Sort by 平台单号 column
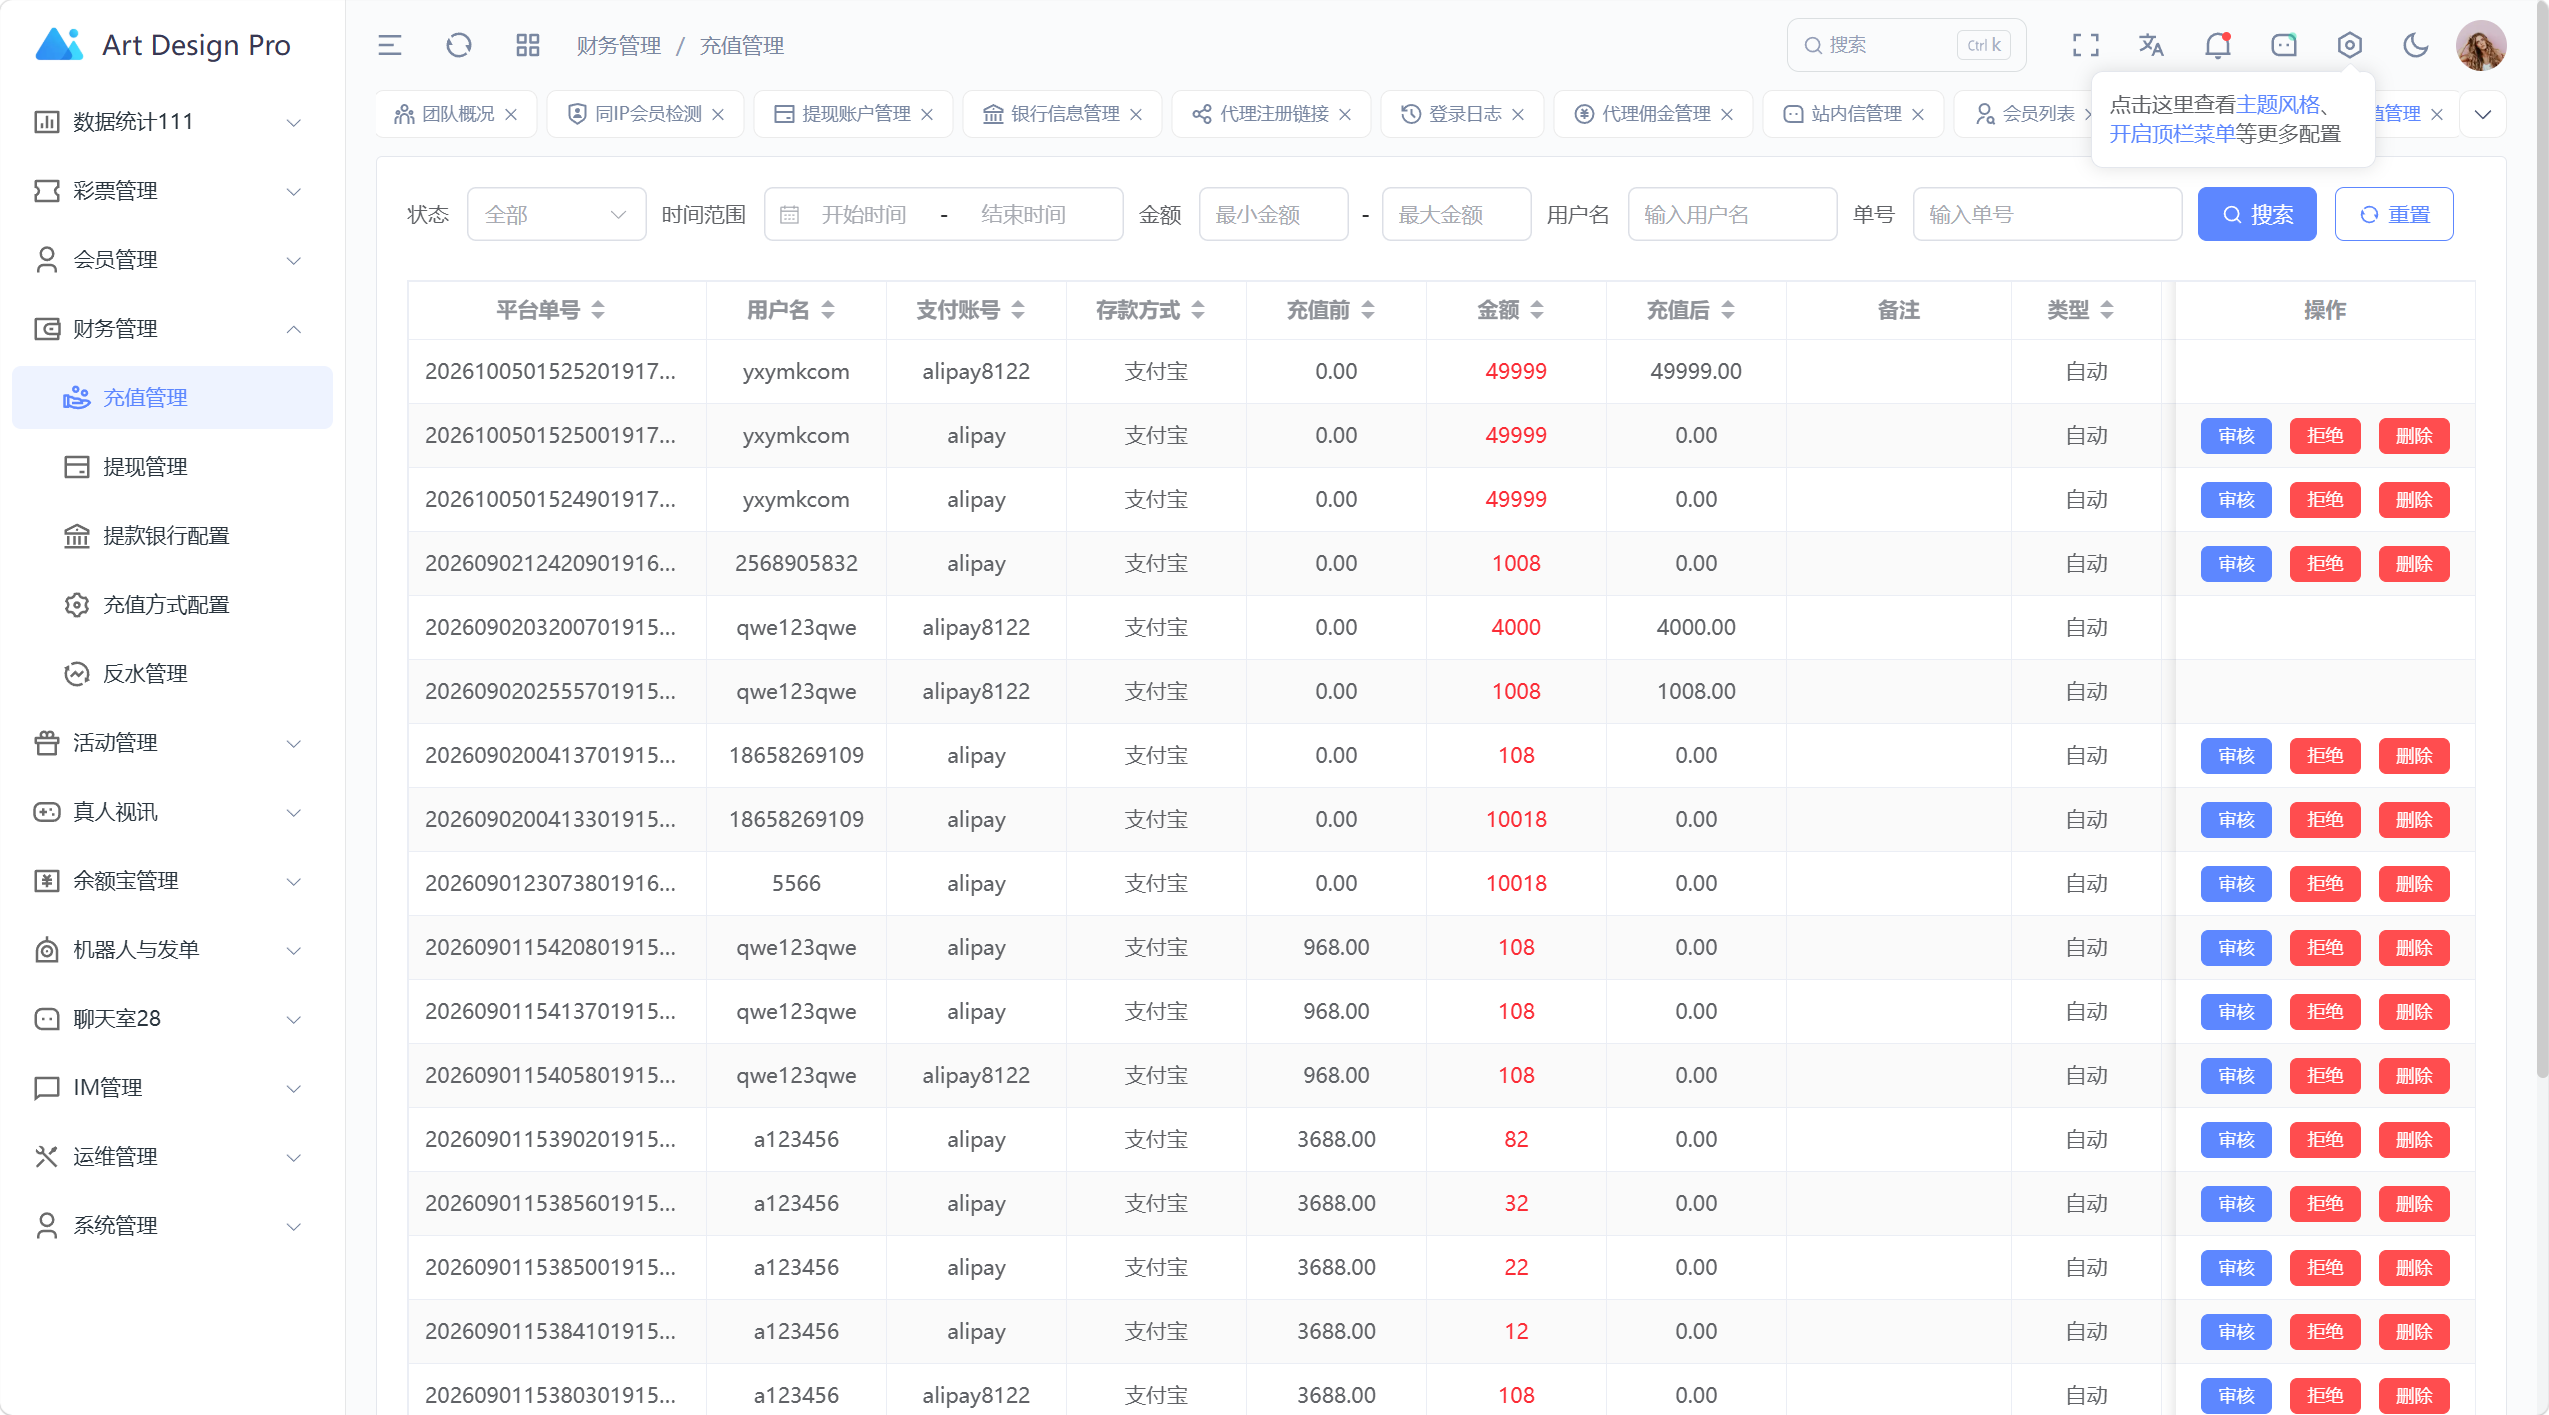 [598, 310]
